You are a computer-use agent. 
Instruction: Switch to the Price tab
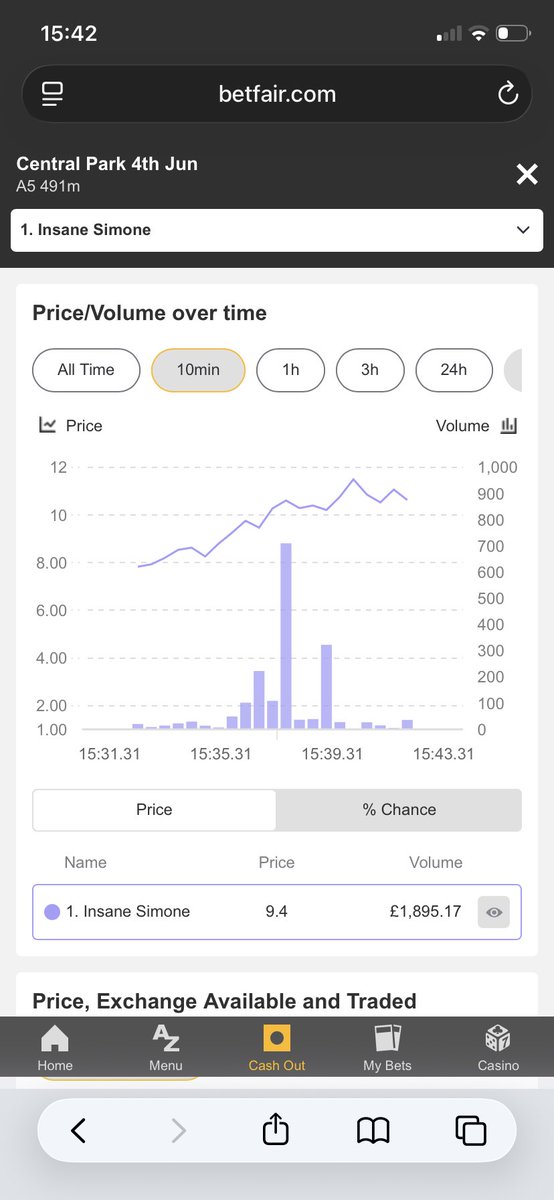pyautogui.click(x=154, y=810)
